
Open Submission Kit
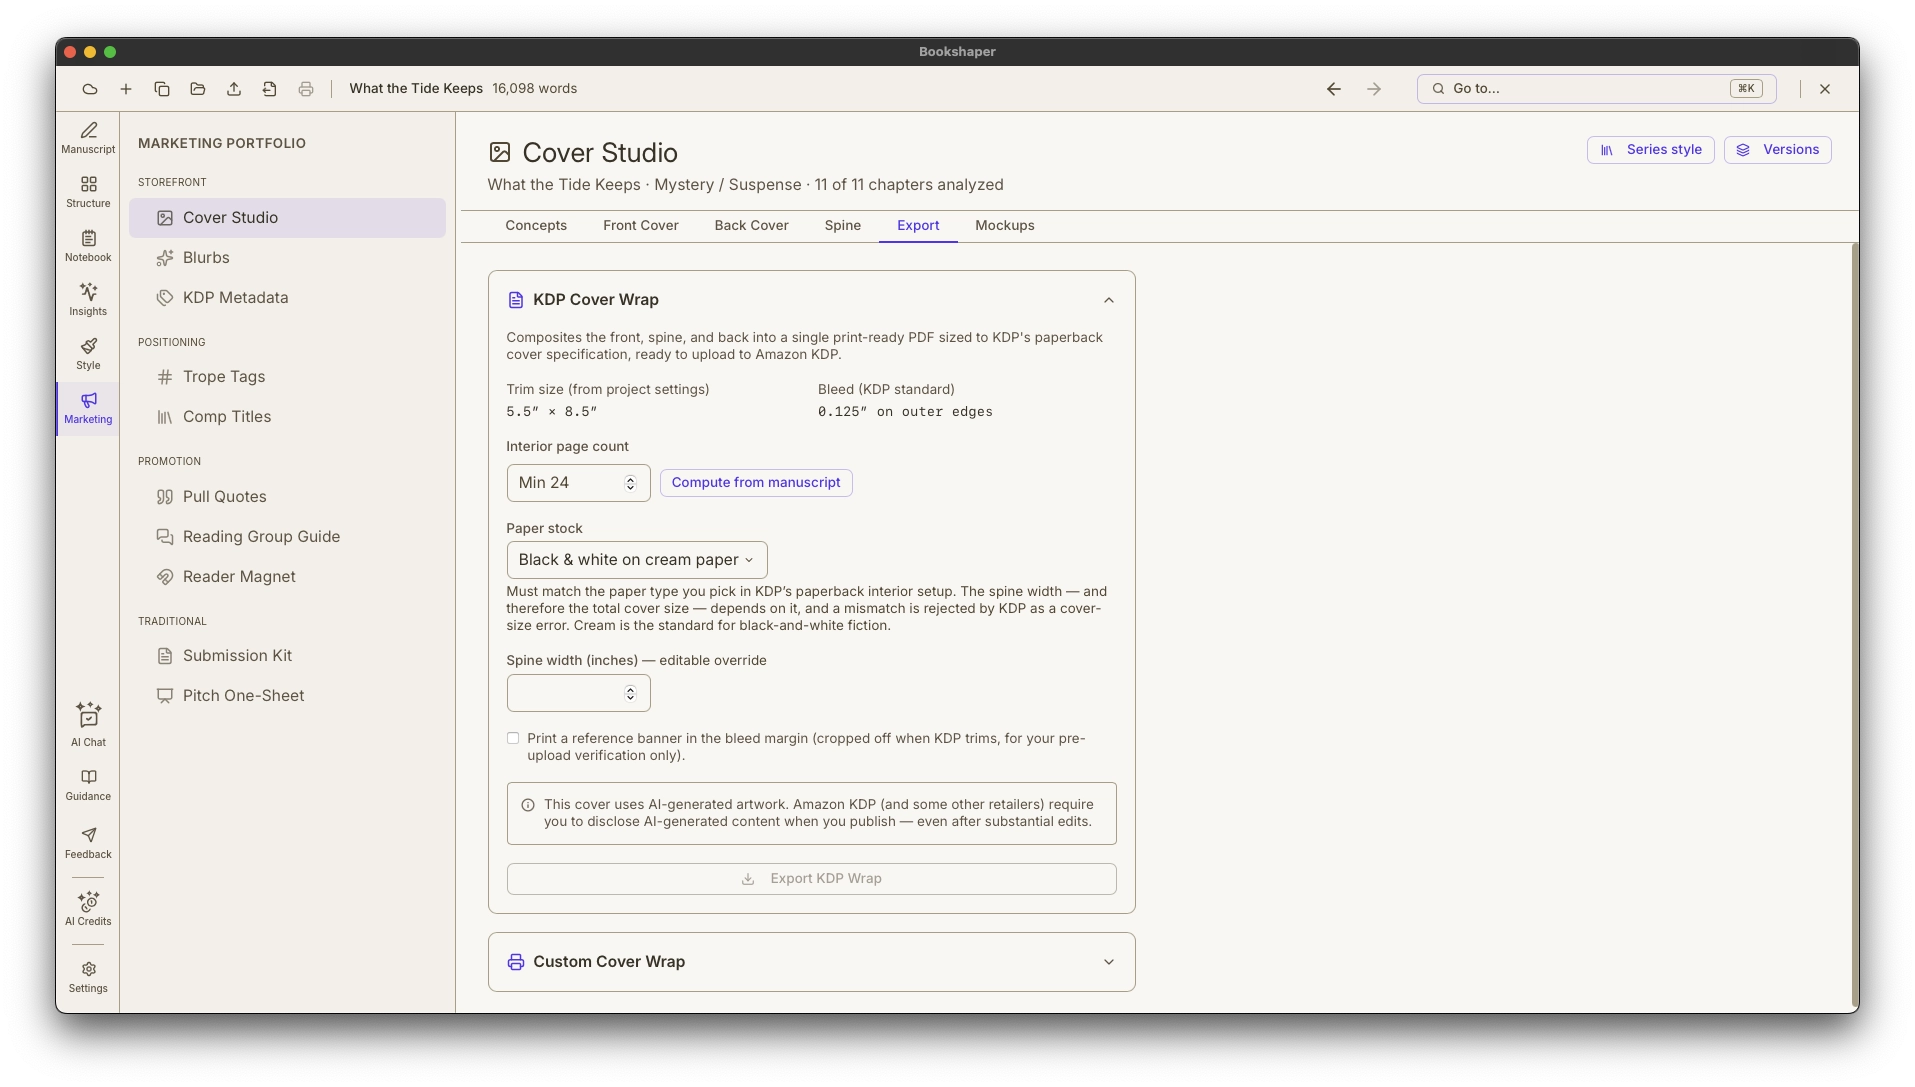coord(287,656)
